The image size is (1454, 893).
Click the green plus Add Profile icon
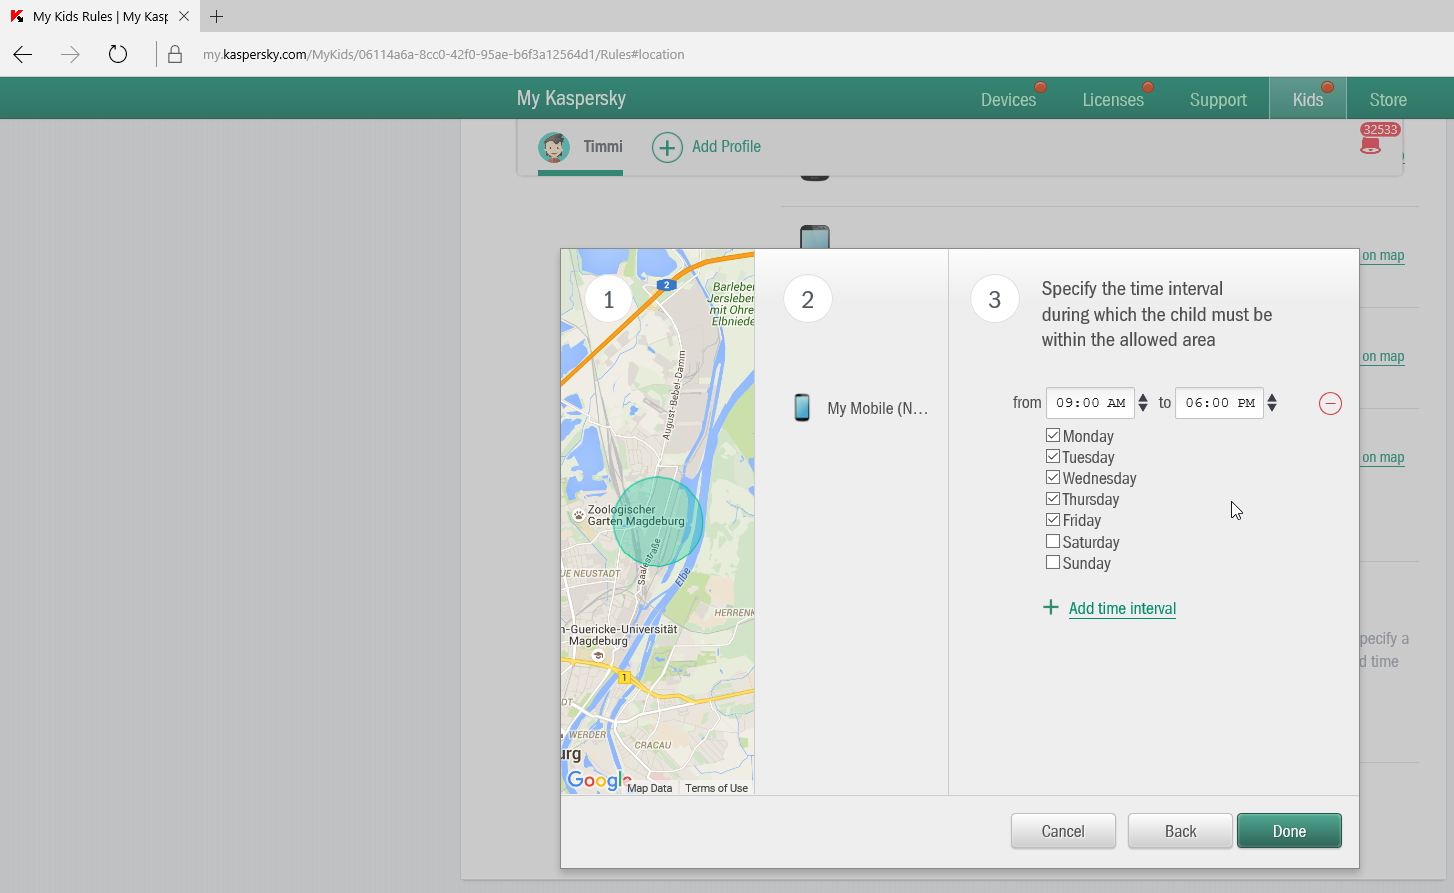(667, 147)
